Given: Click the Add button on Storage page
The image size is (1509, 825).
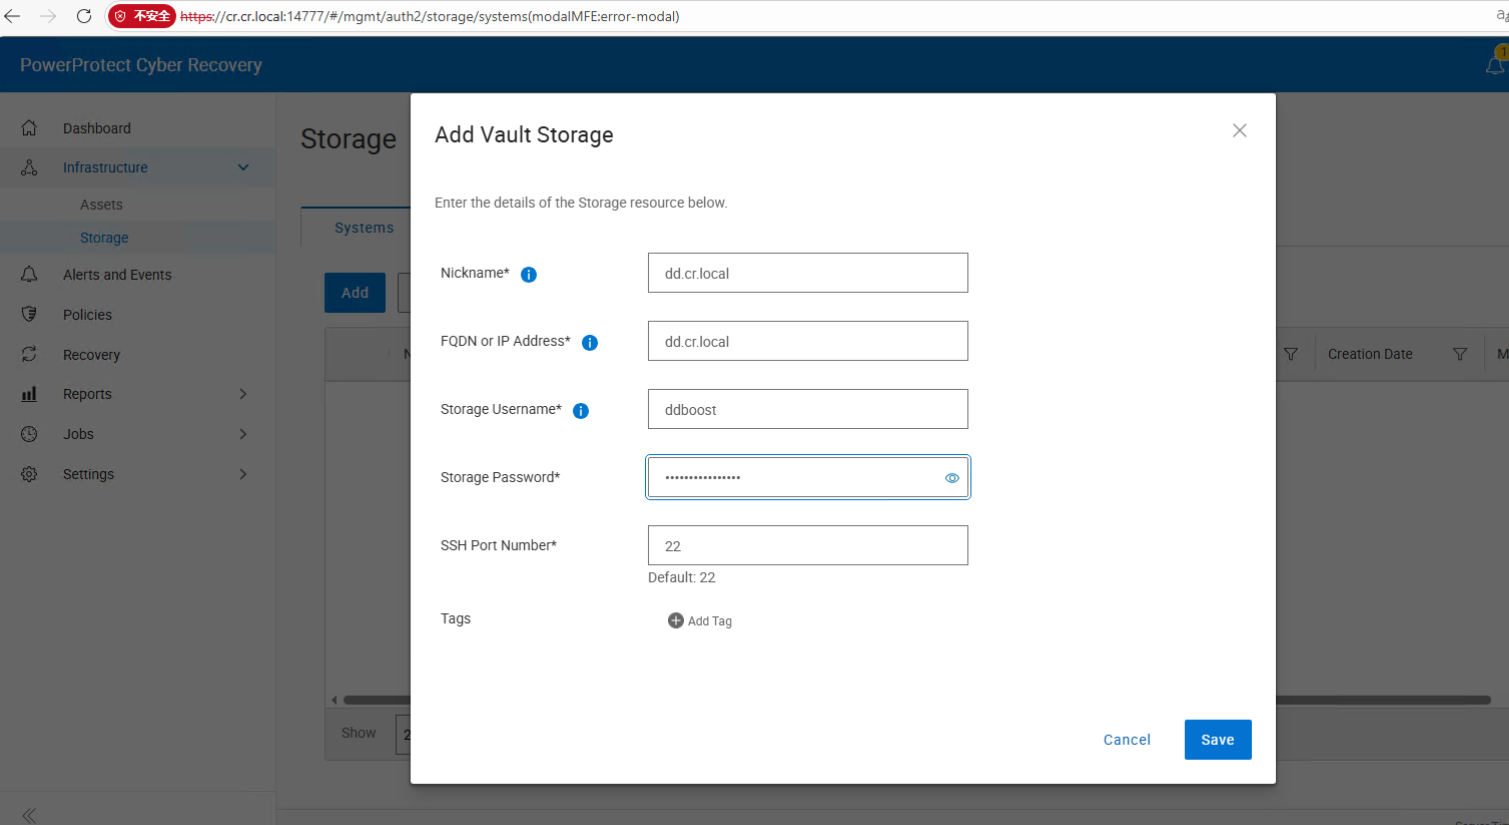Looking at the screenshot, I should point(355,293).
